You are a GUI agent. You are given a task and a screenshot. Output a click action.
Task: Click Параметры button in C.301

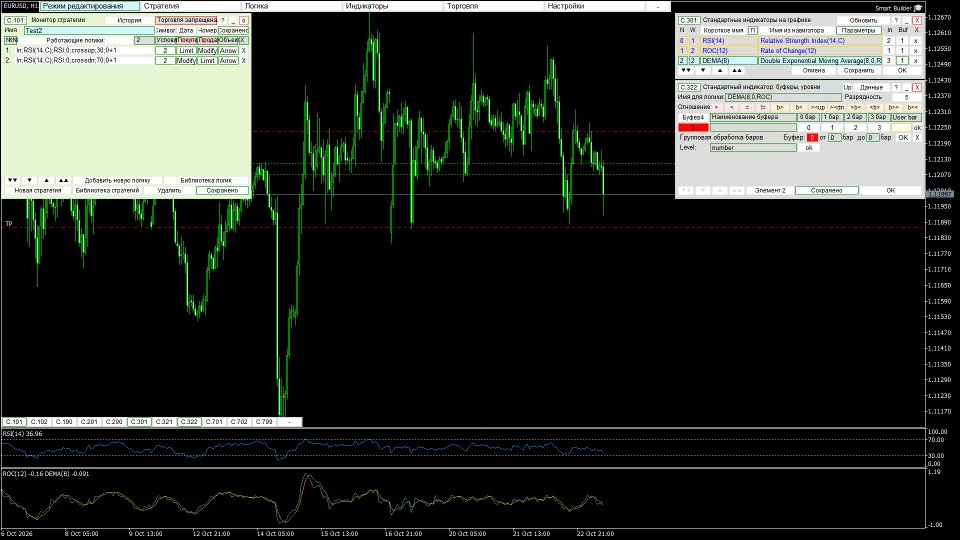[858, 30]
